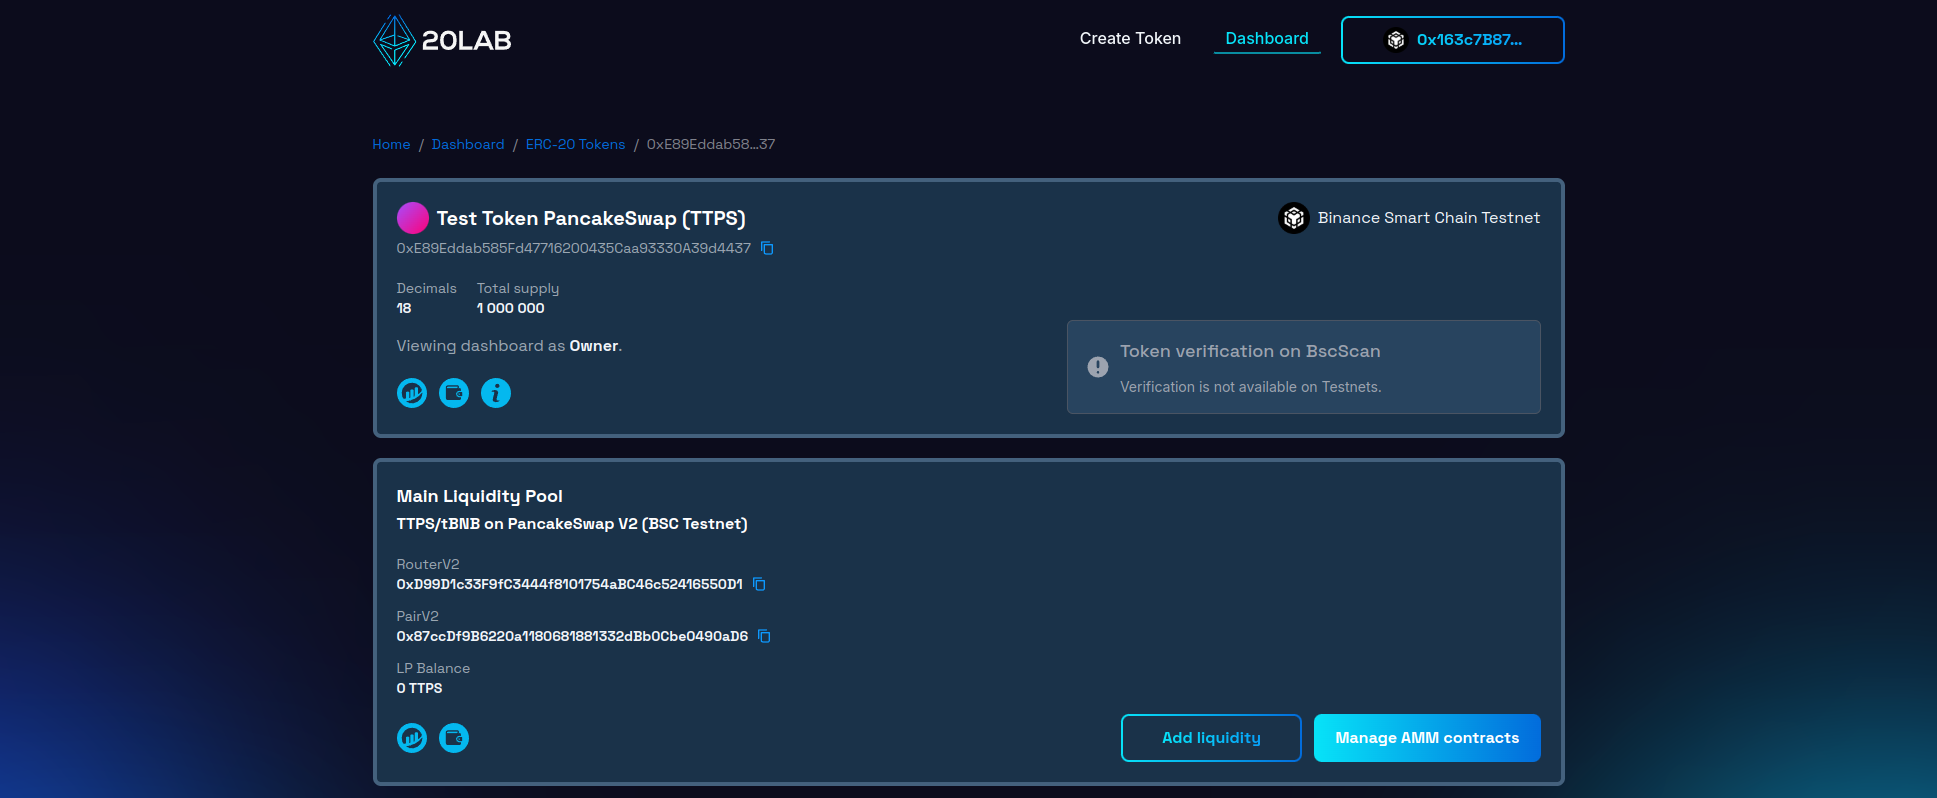The width and height of the screenshot is (1937, 798).
Task: Copy the PairV2 address
Action: coord(764,636)
